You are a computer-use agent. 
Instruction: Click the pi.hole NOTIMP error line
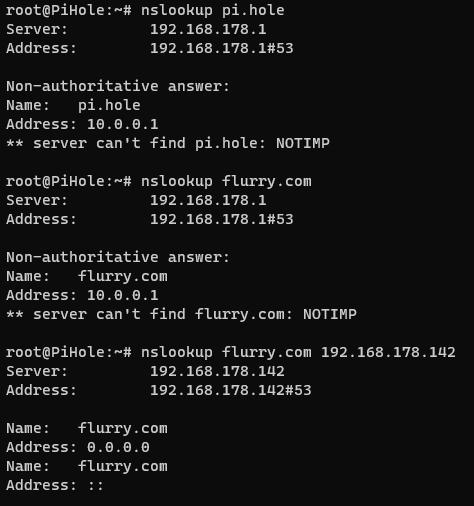[x=168, y=143]
